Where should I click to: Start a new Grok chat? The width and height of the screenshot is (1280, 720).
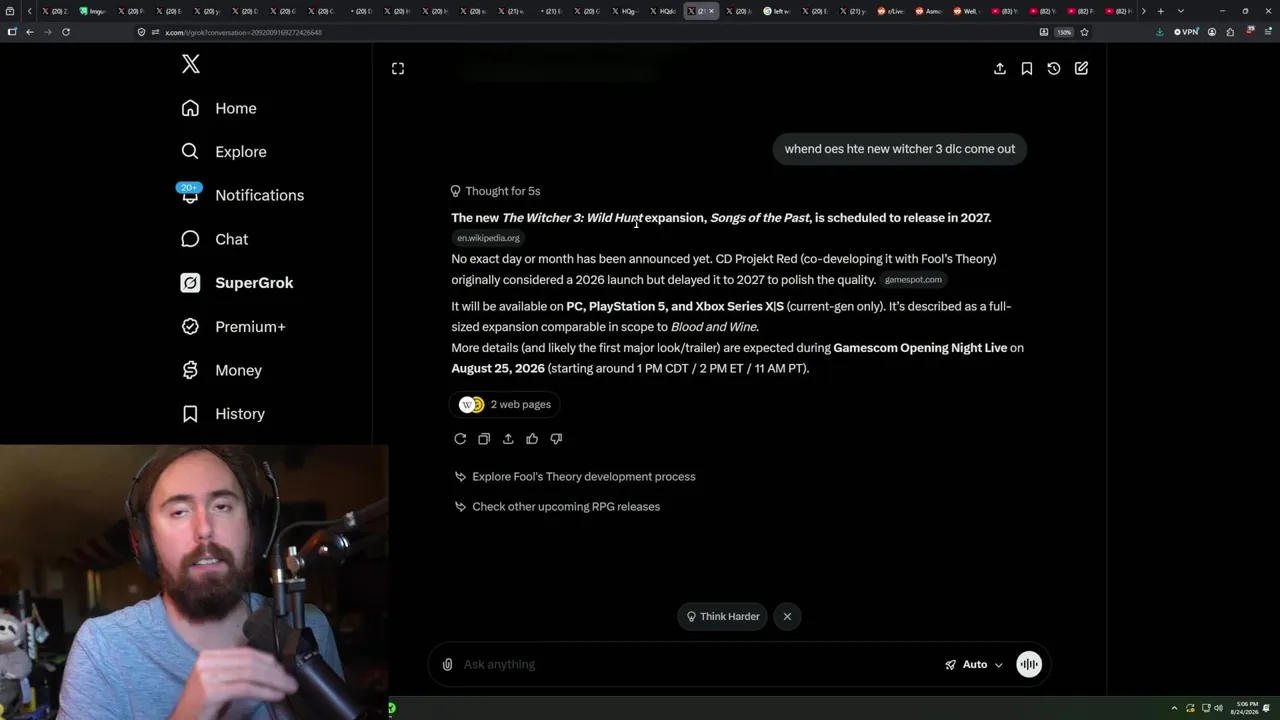point(1081,68)
